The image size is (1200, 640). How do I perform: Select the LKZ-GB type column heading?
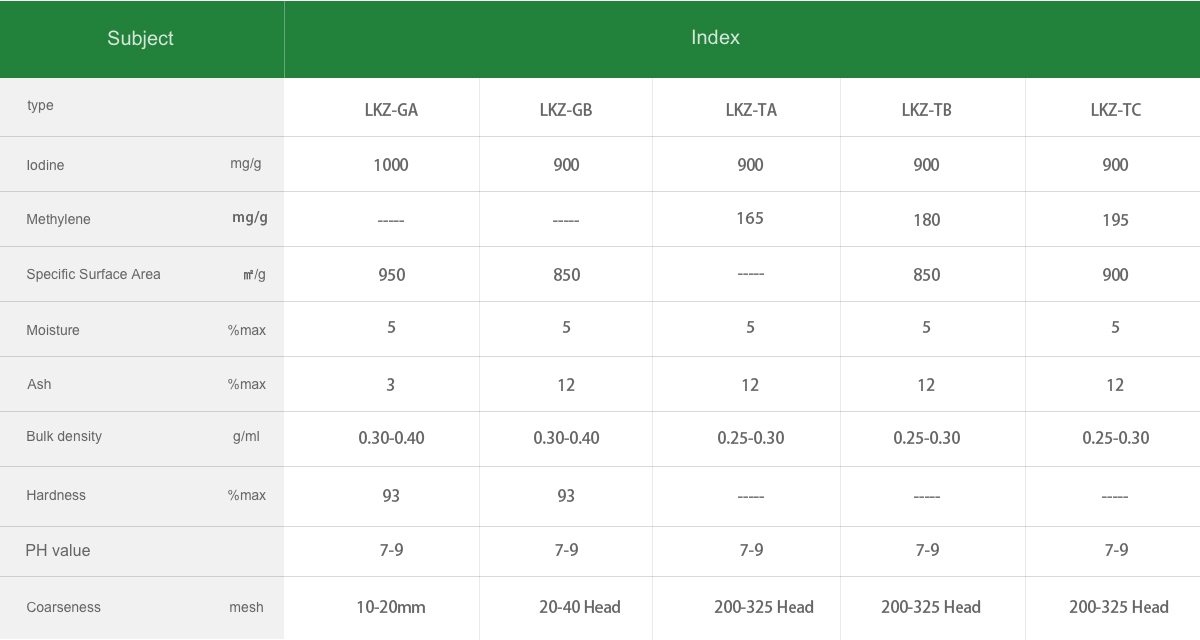(566, 110)
